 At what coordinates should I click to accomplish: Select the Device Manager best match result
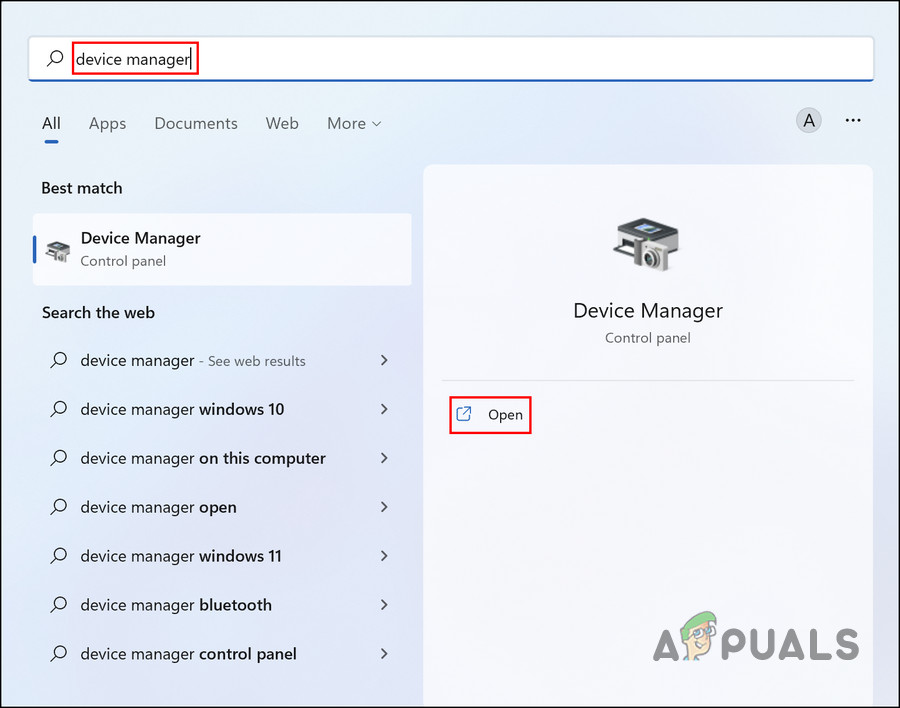[222, 249]
